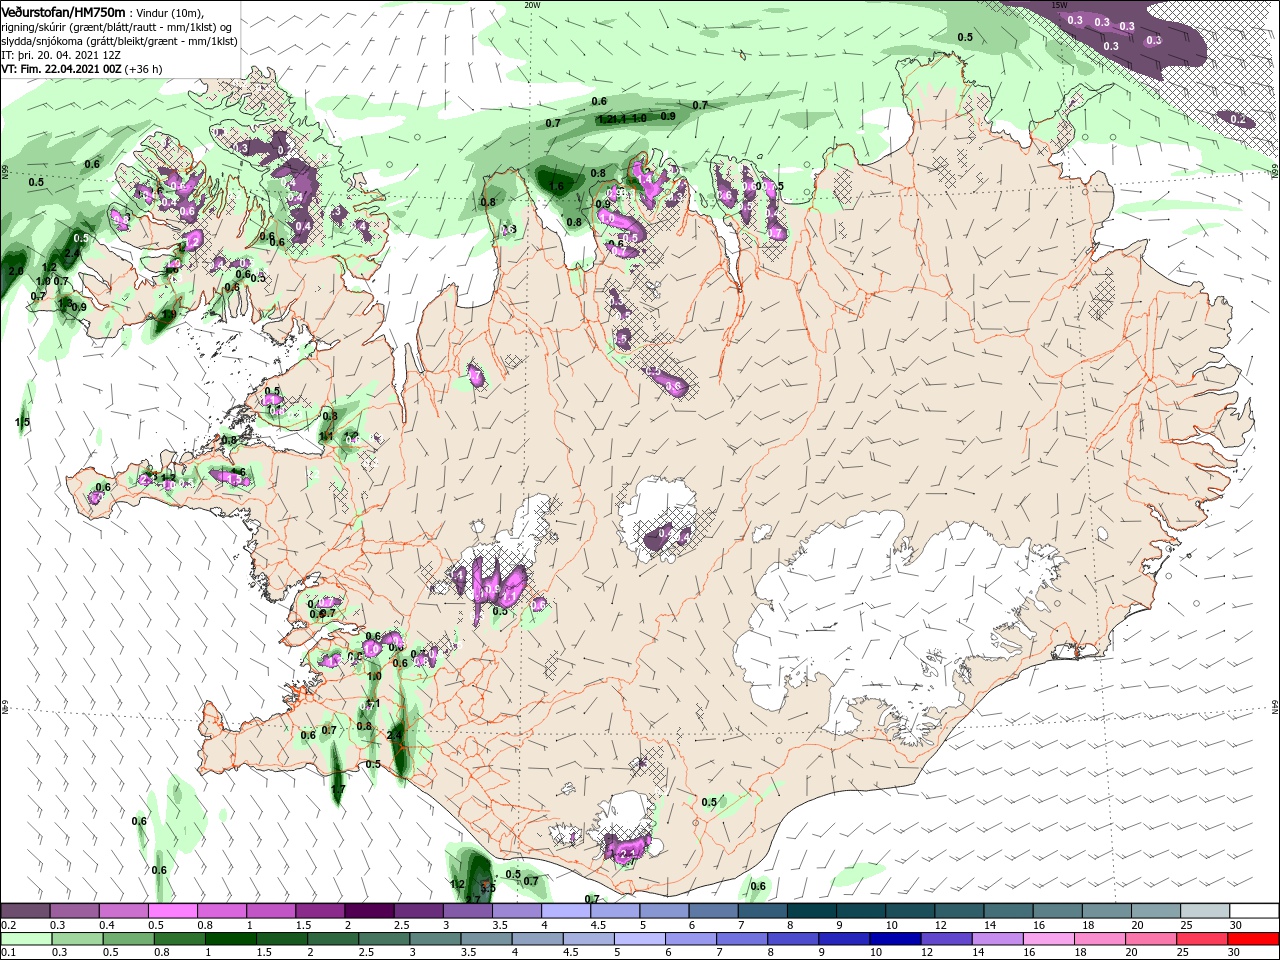Viewport: 1280px width, 960px height.
Task: Click the Veðurstofan/HM750m map title
Action: 63,11
